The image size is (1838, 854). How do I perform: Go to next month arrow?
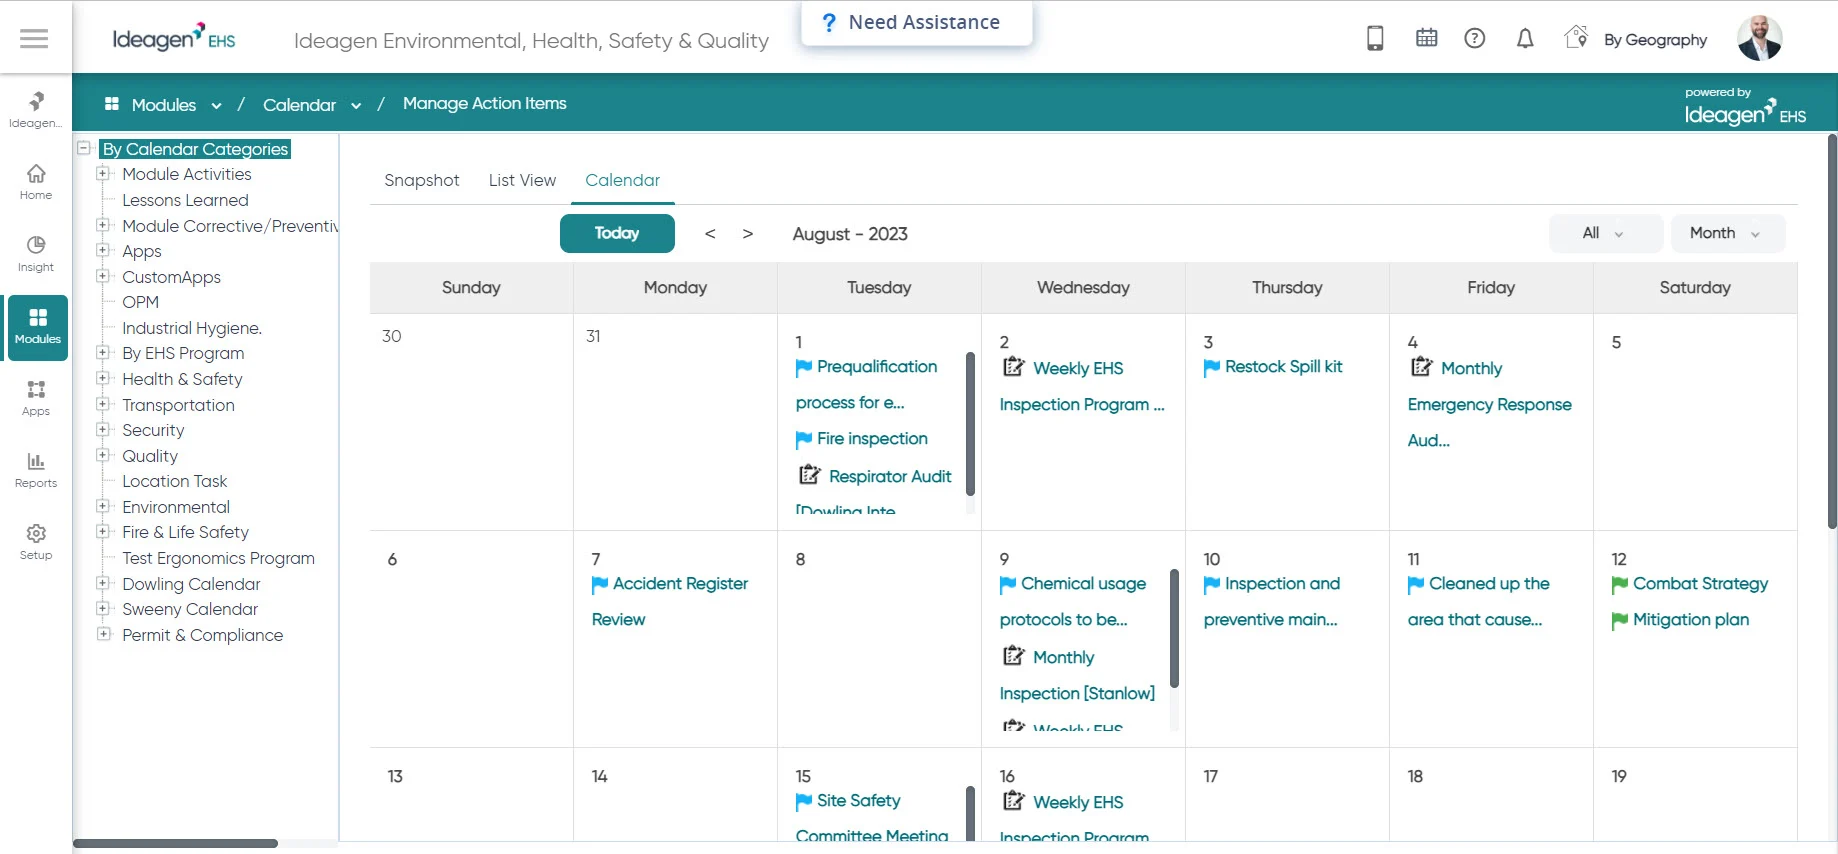(x=747, y=234)
